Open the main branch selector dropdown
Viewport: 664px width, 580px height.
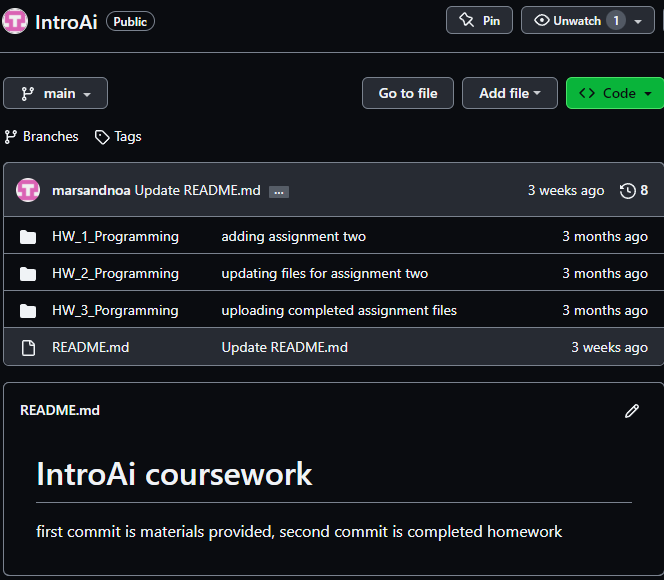56,93
